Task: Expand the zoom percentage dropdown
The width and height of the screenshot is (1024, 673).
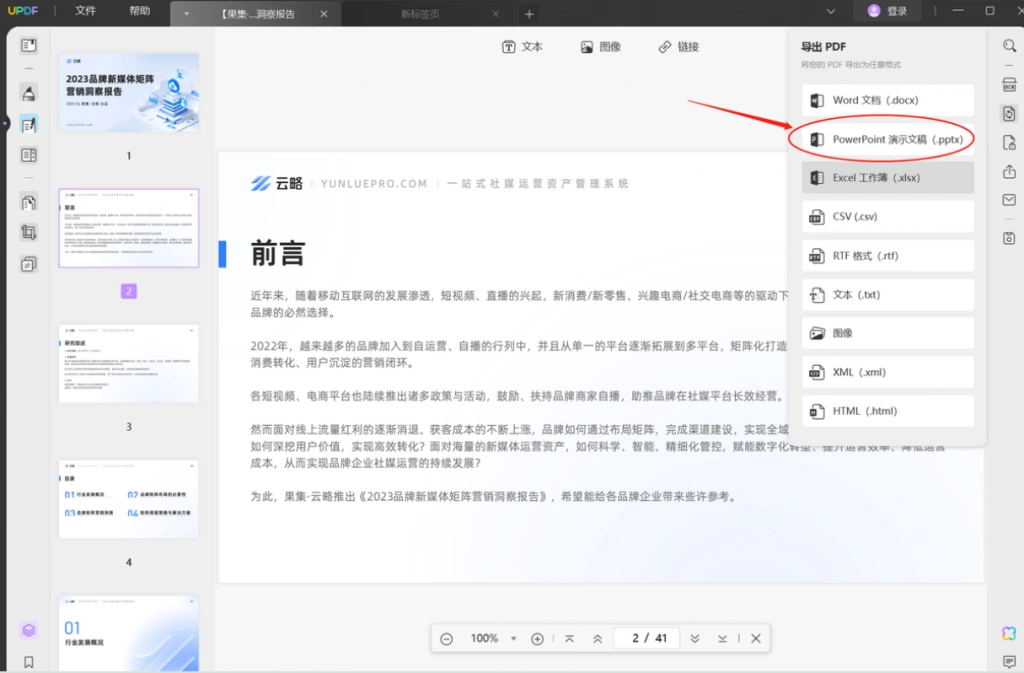Action: 513,638
